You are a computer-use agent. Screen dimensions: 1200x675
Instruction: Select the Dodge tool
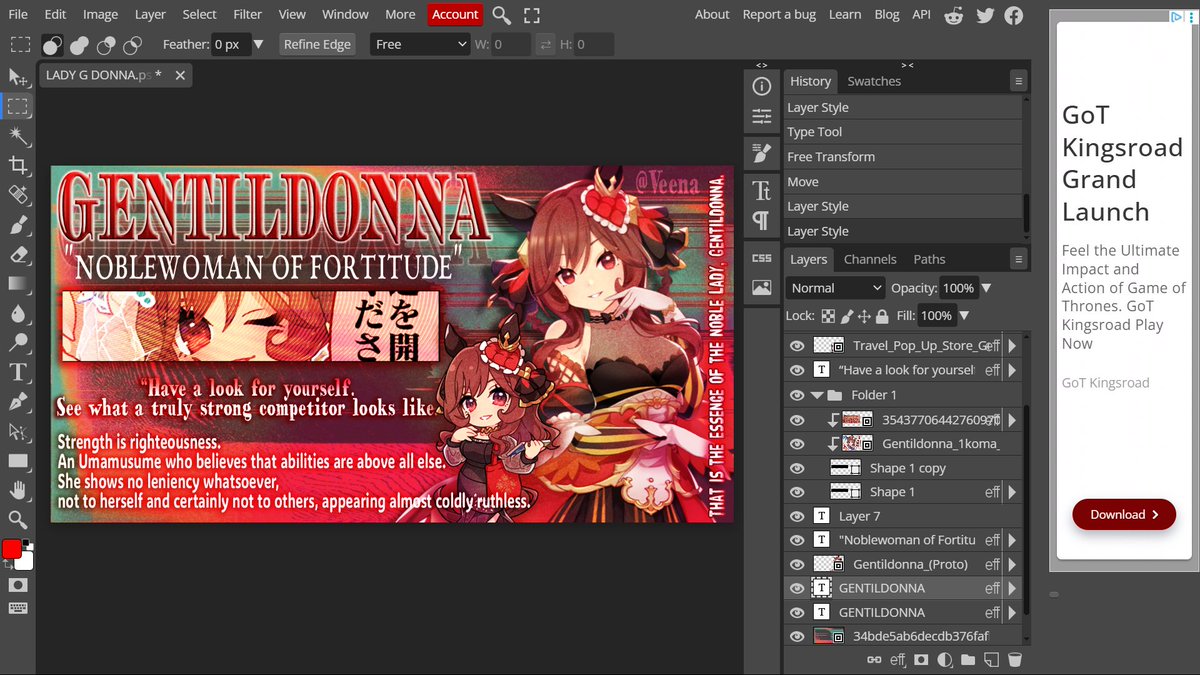click(18, 343)
